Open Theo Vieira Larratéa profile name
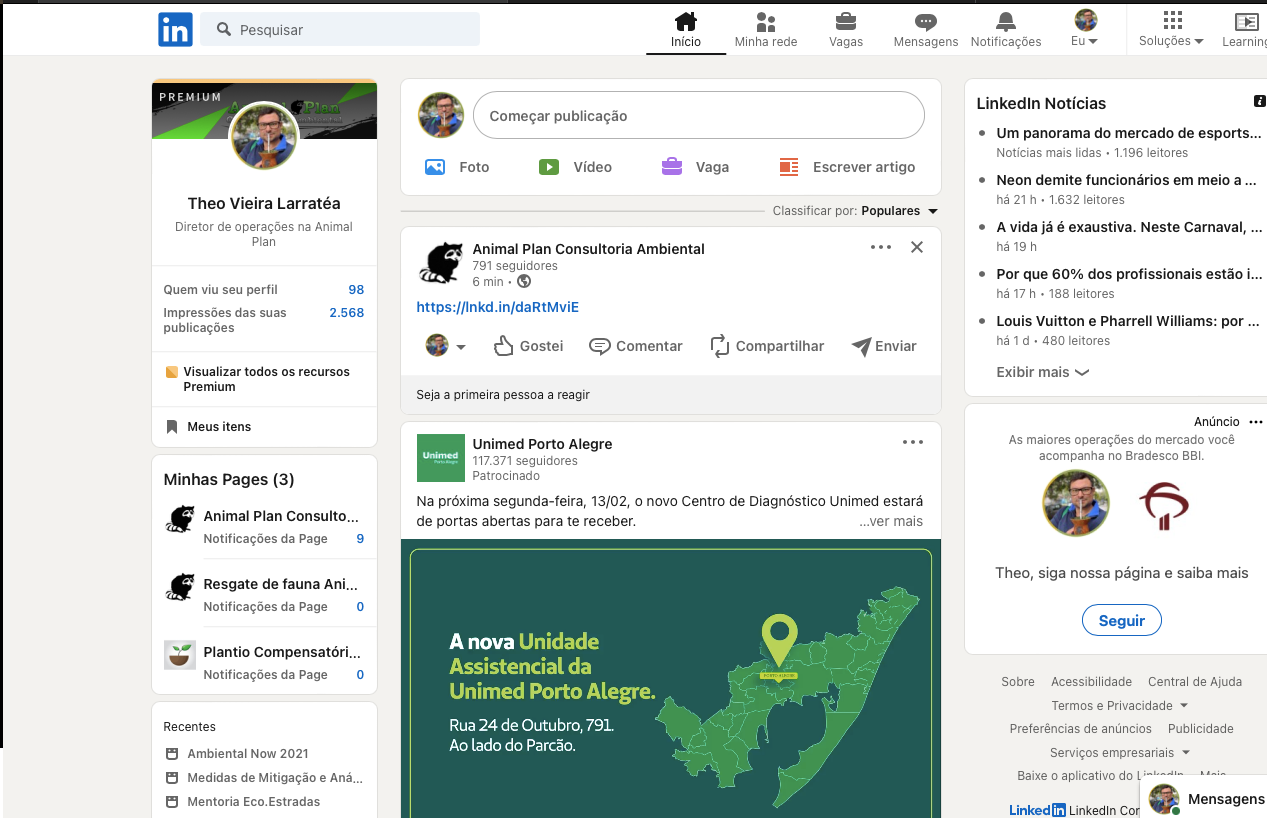Image resolution: width=1267 pixels, height=818 pixels. (x=264, y=204)
